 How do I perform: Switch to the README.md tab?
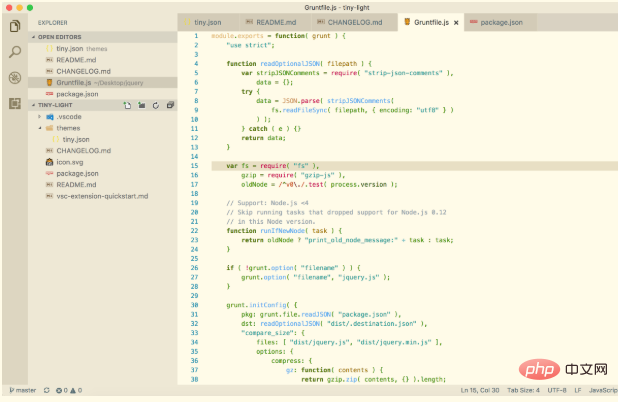click(275, 22)
